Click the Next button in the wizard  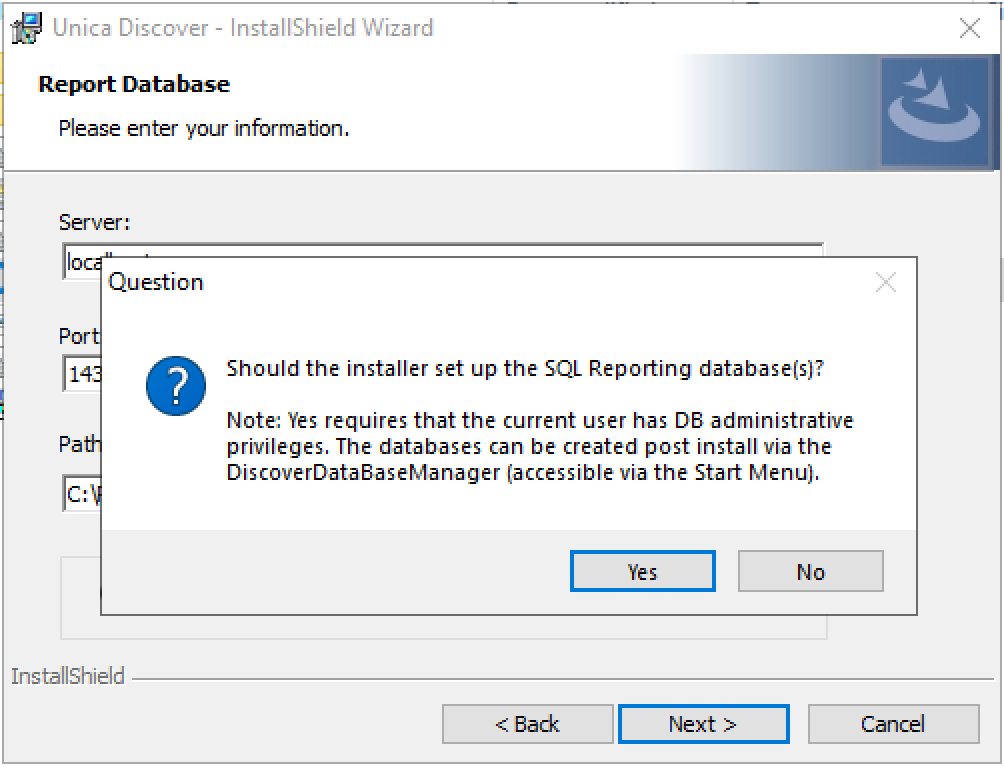[x=703, y=724]
